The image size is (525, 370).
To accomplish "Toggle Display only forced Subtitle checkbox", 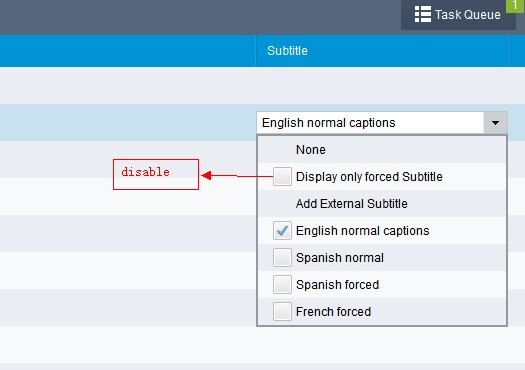I will click(282, 176).
